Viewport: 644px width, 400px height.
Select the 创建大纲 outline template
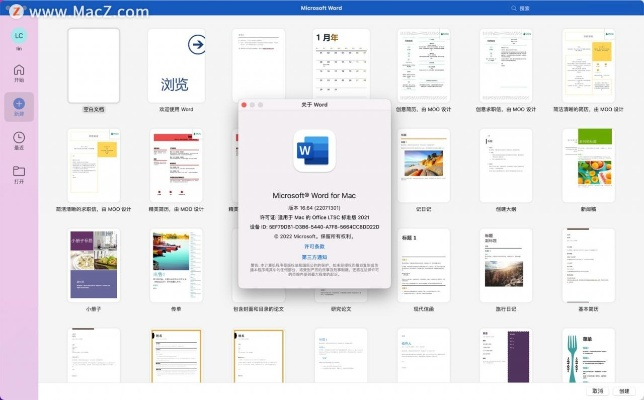pyautogui.click(x=506, y=166)
